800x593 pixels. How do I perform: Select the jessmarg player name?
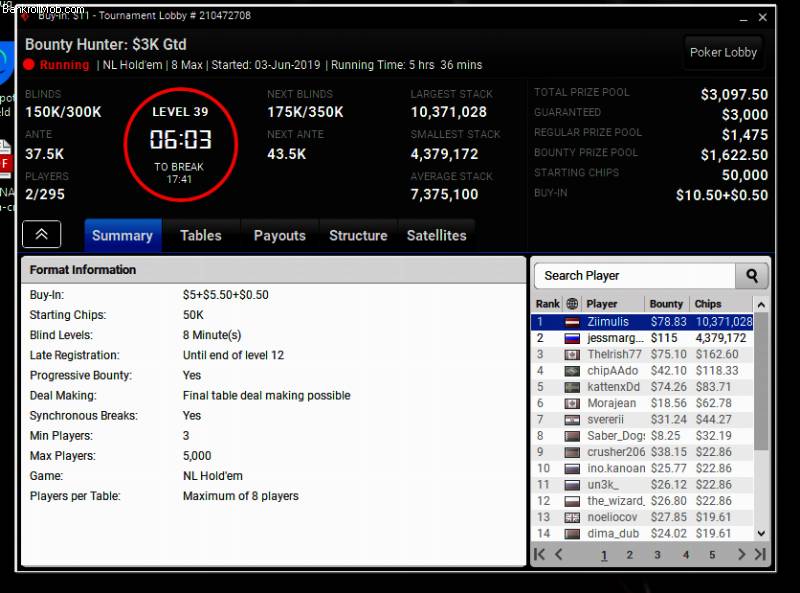coord(615,338)
